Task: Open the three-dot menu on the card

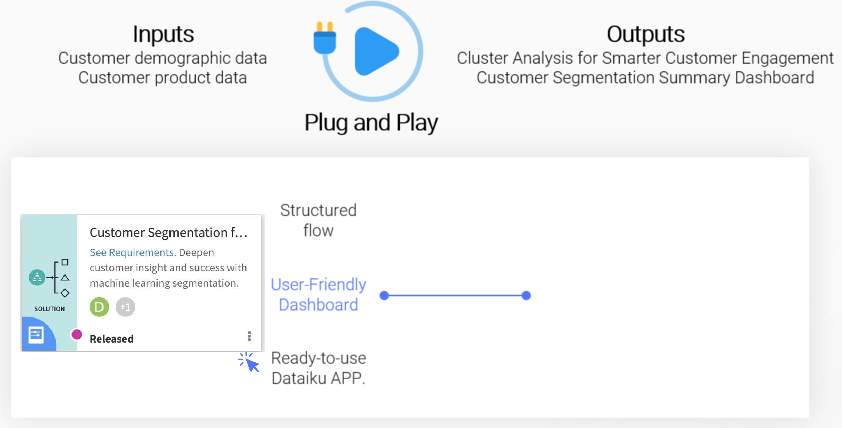Action: (249, 336)
